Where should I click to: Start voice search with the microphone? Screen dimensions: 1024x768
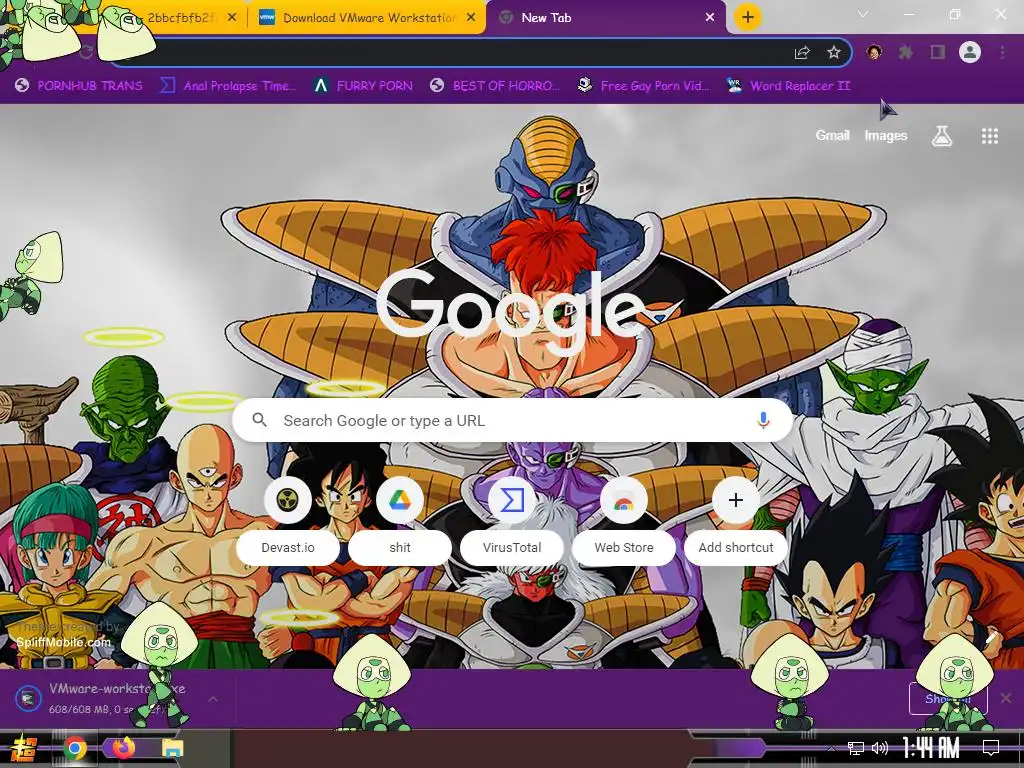click(x=763, y=420)
